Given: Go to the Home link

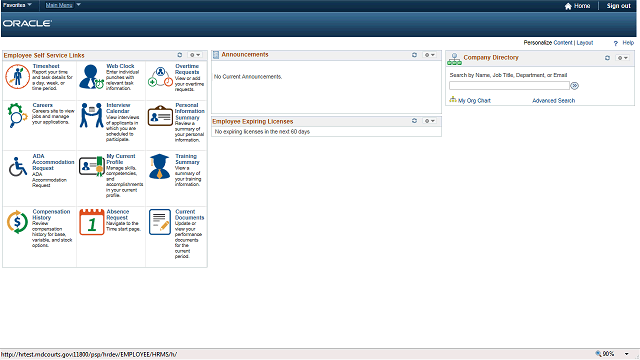Looking at the screenshot, I should (582, 6).
